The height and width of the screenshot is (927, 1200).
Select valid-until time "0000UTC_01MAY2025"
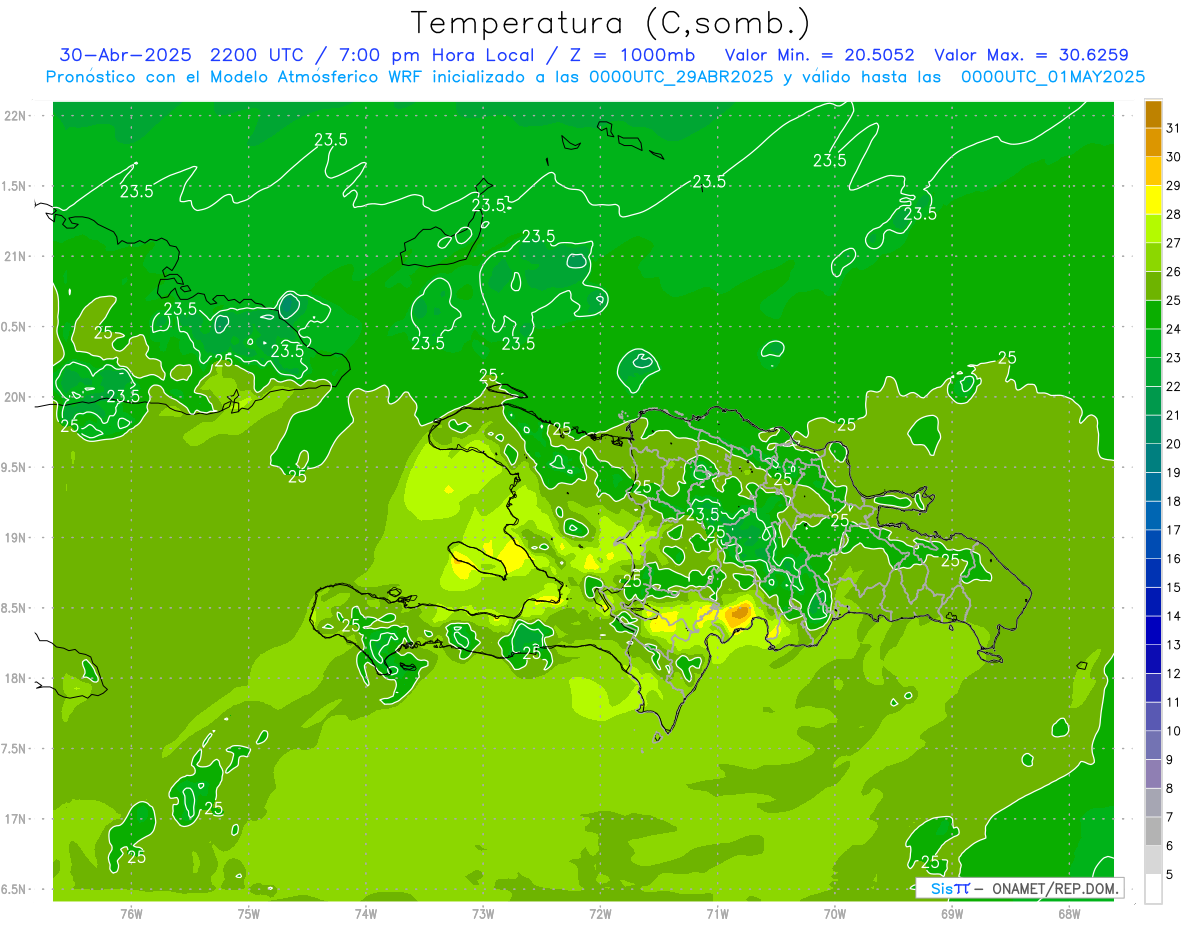pyautogui.click(x=1053, y=77)
